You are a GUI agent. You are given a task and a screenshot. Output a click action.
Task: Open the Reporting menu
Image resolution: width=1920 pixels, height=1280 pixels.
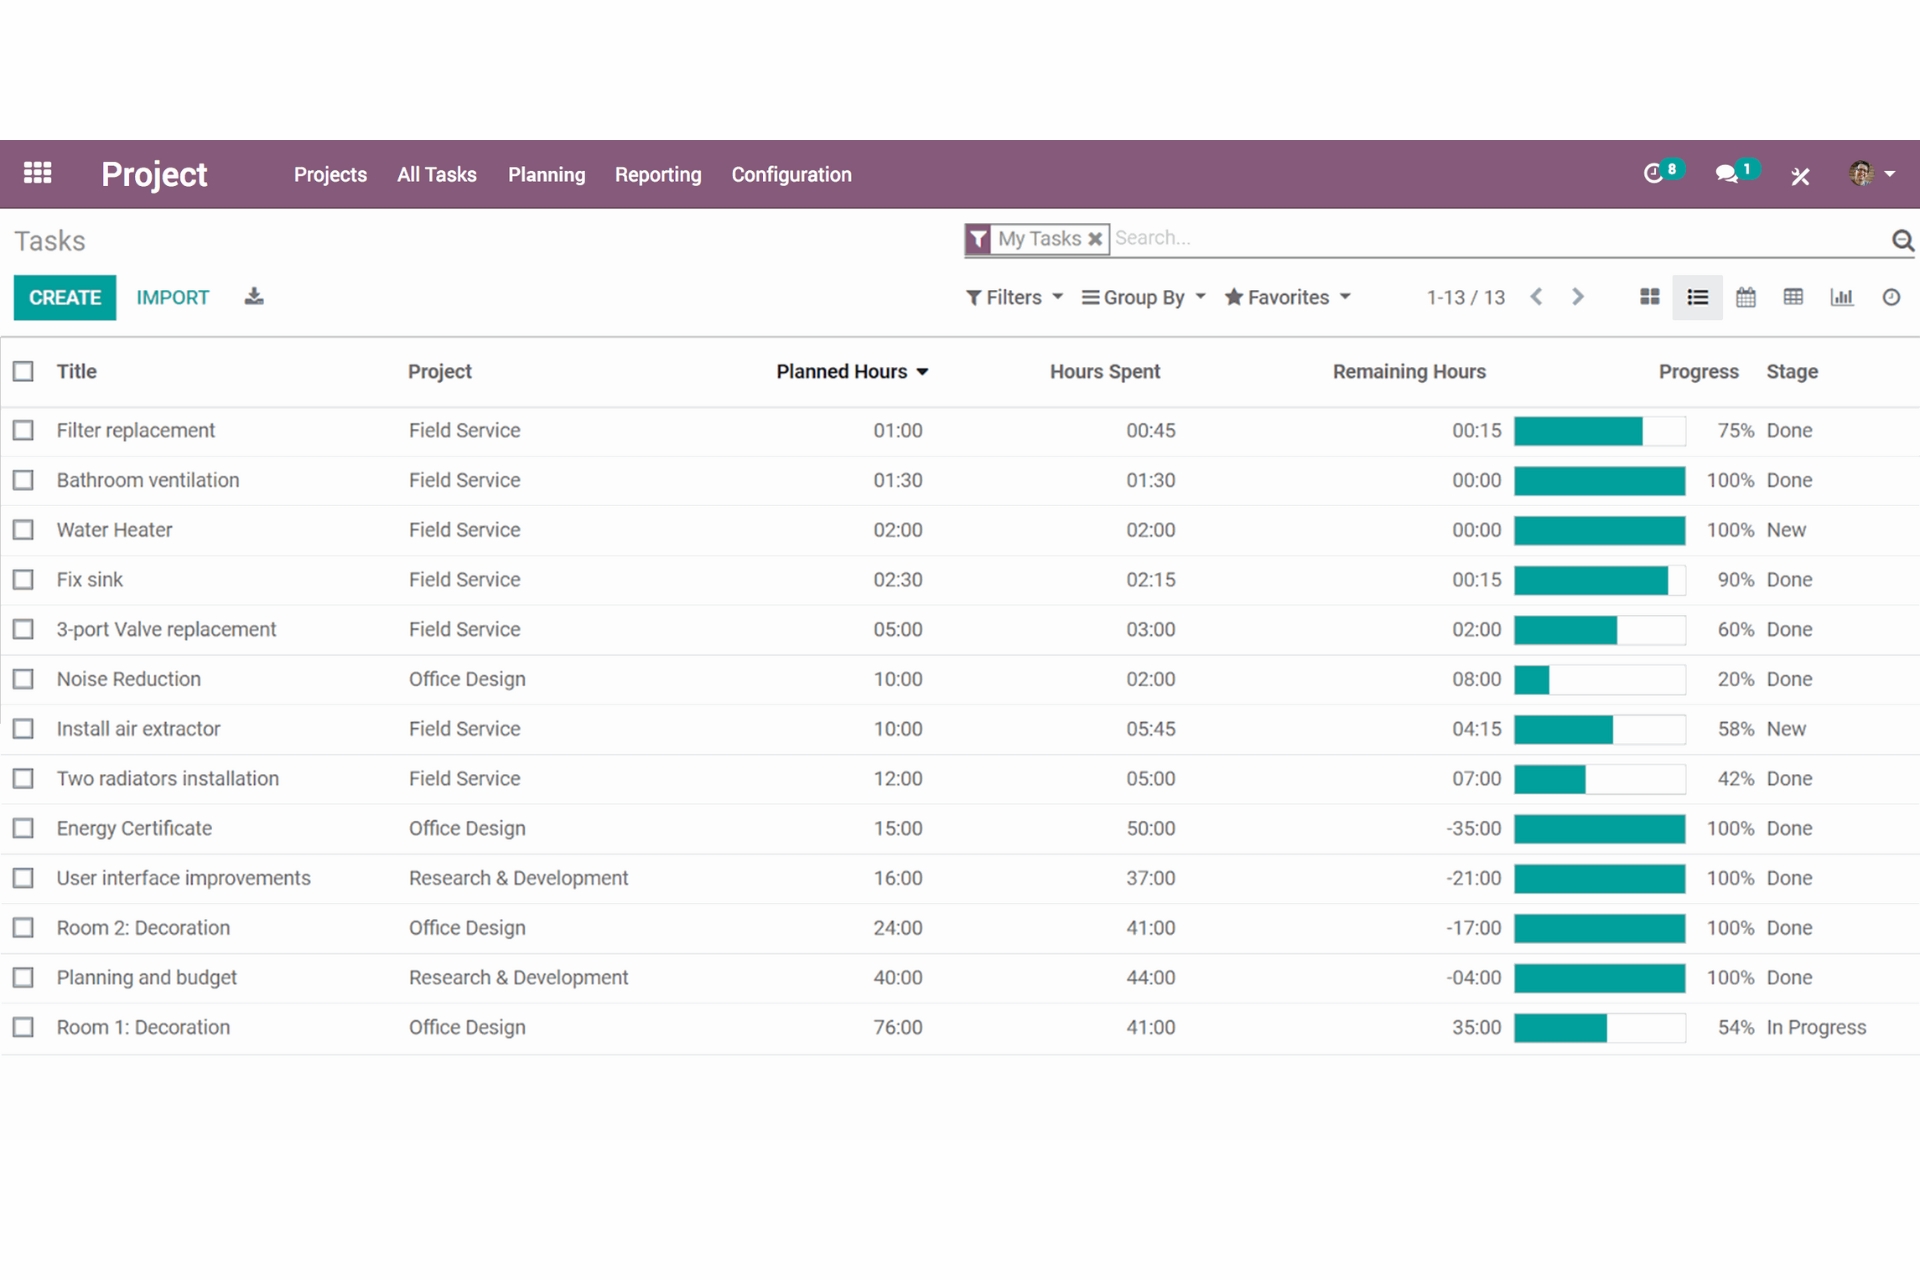[x=658, y=174]
